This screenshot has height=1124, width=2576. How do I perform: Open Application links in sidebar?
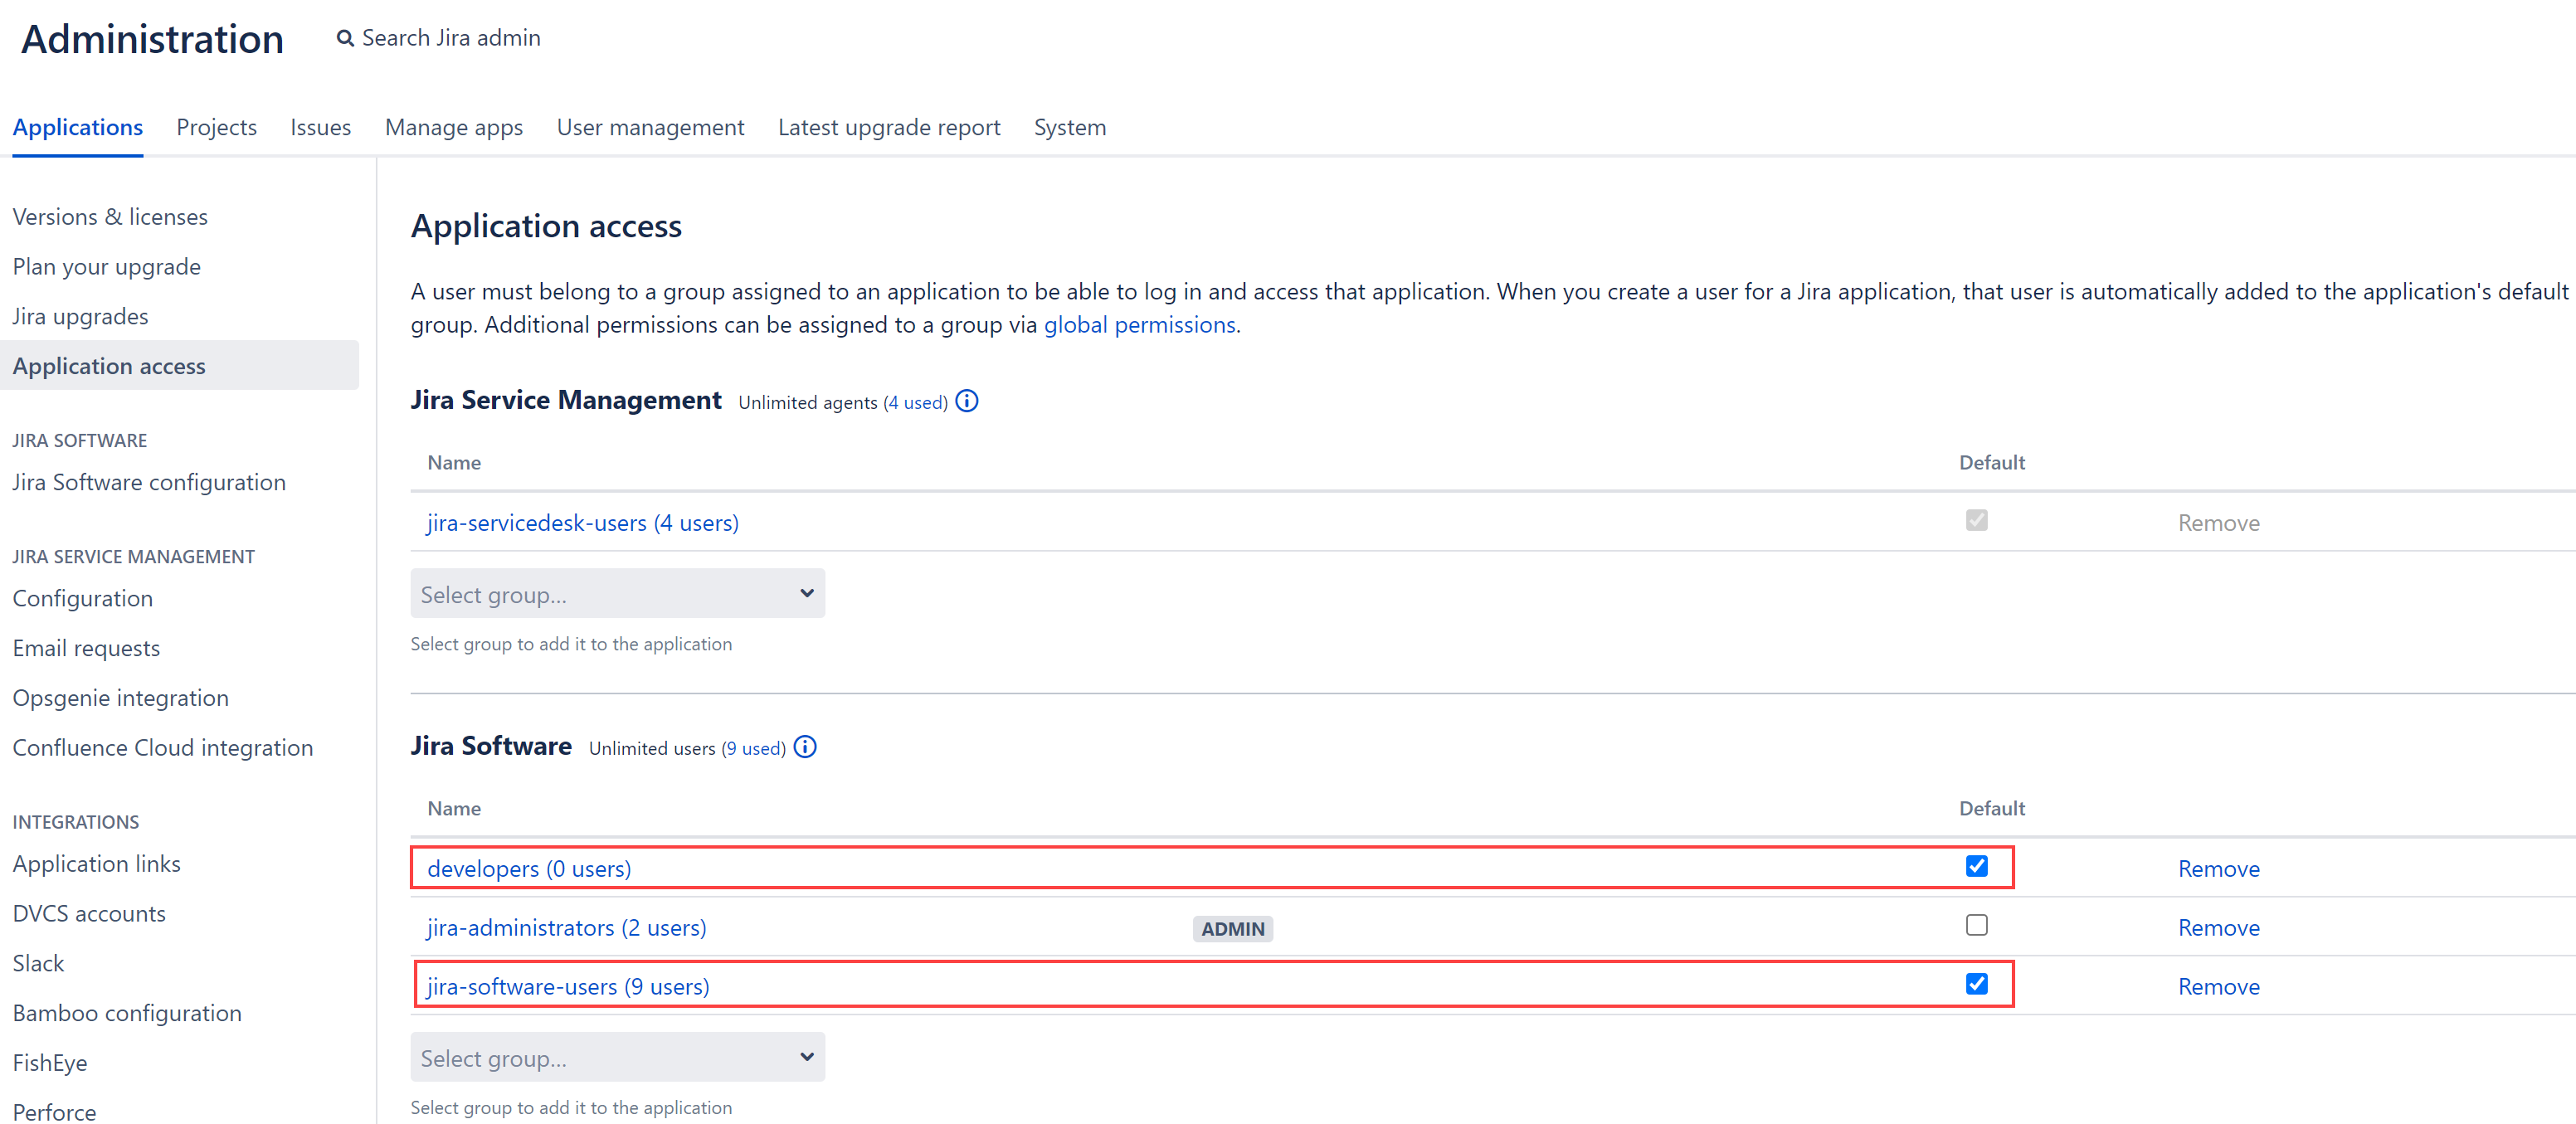click(97, 863)
